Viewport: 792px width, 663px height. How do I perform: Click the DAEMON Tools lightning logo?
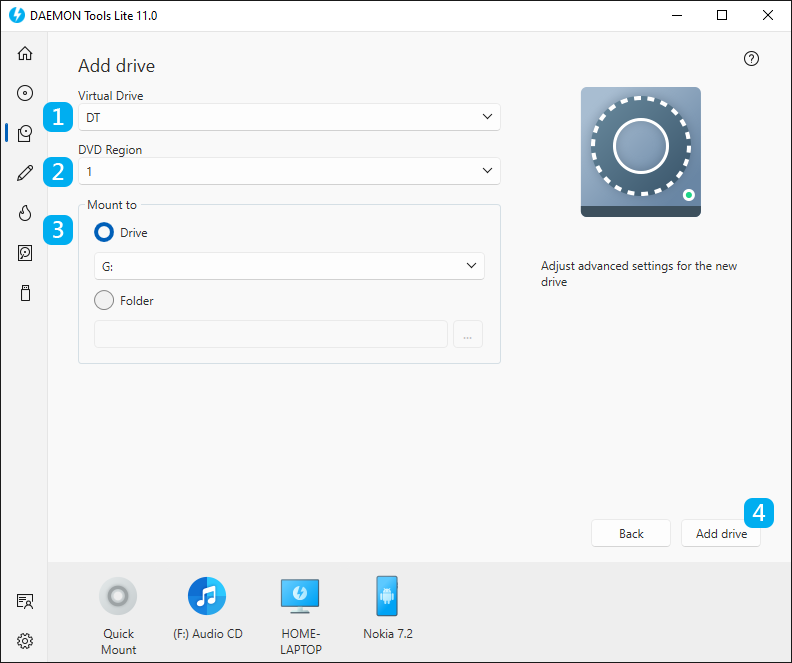pos(17,15)
